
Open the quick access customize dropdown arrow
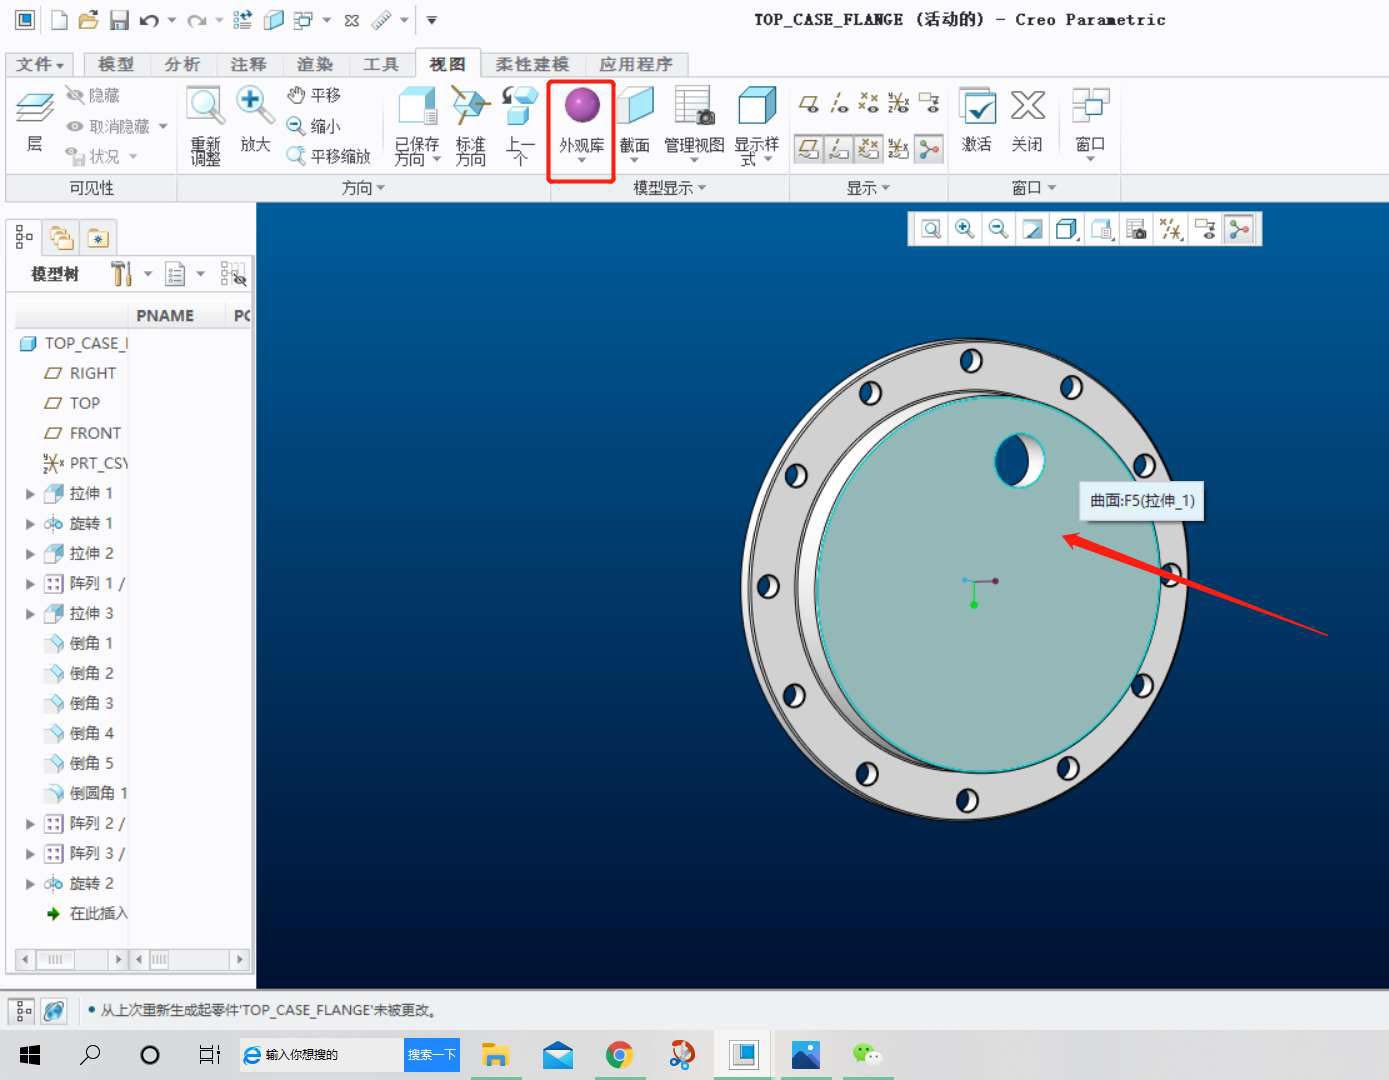point(432,19)
